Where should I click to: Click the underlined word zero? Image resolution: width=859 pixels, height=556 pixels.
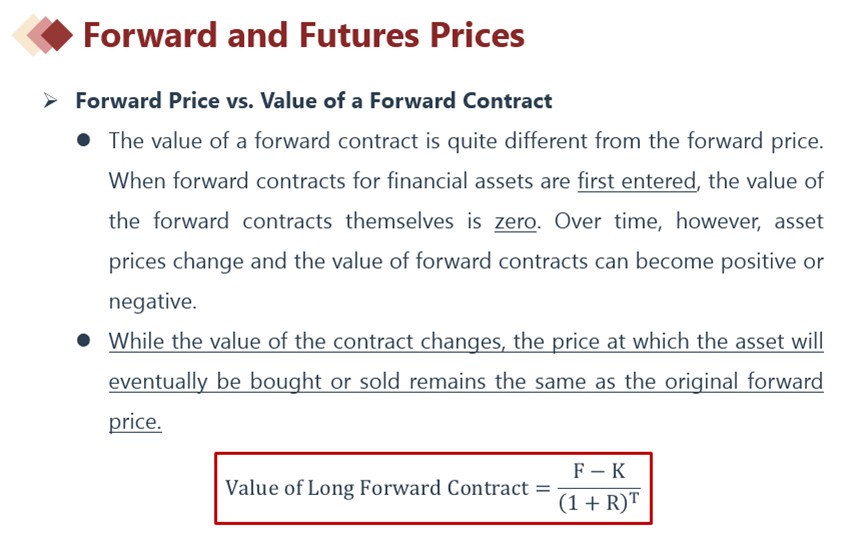(x=516, y=221)
